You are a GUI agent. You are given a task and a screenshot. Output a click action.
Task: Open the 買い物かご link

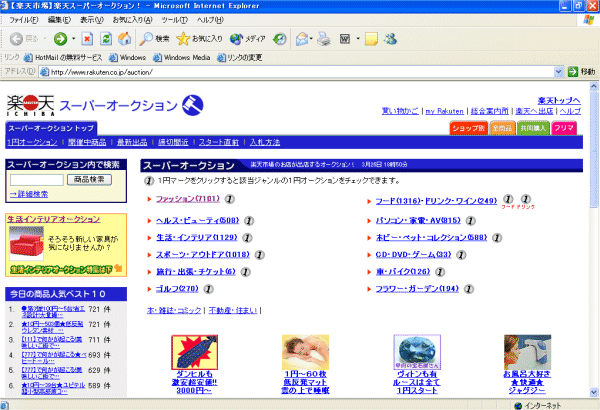tap(400, 111)
